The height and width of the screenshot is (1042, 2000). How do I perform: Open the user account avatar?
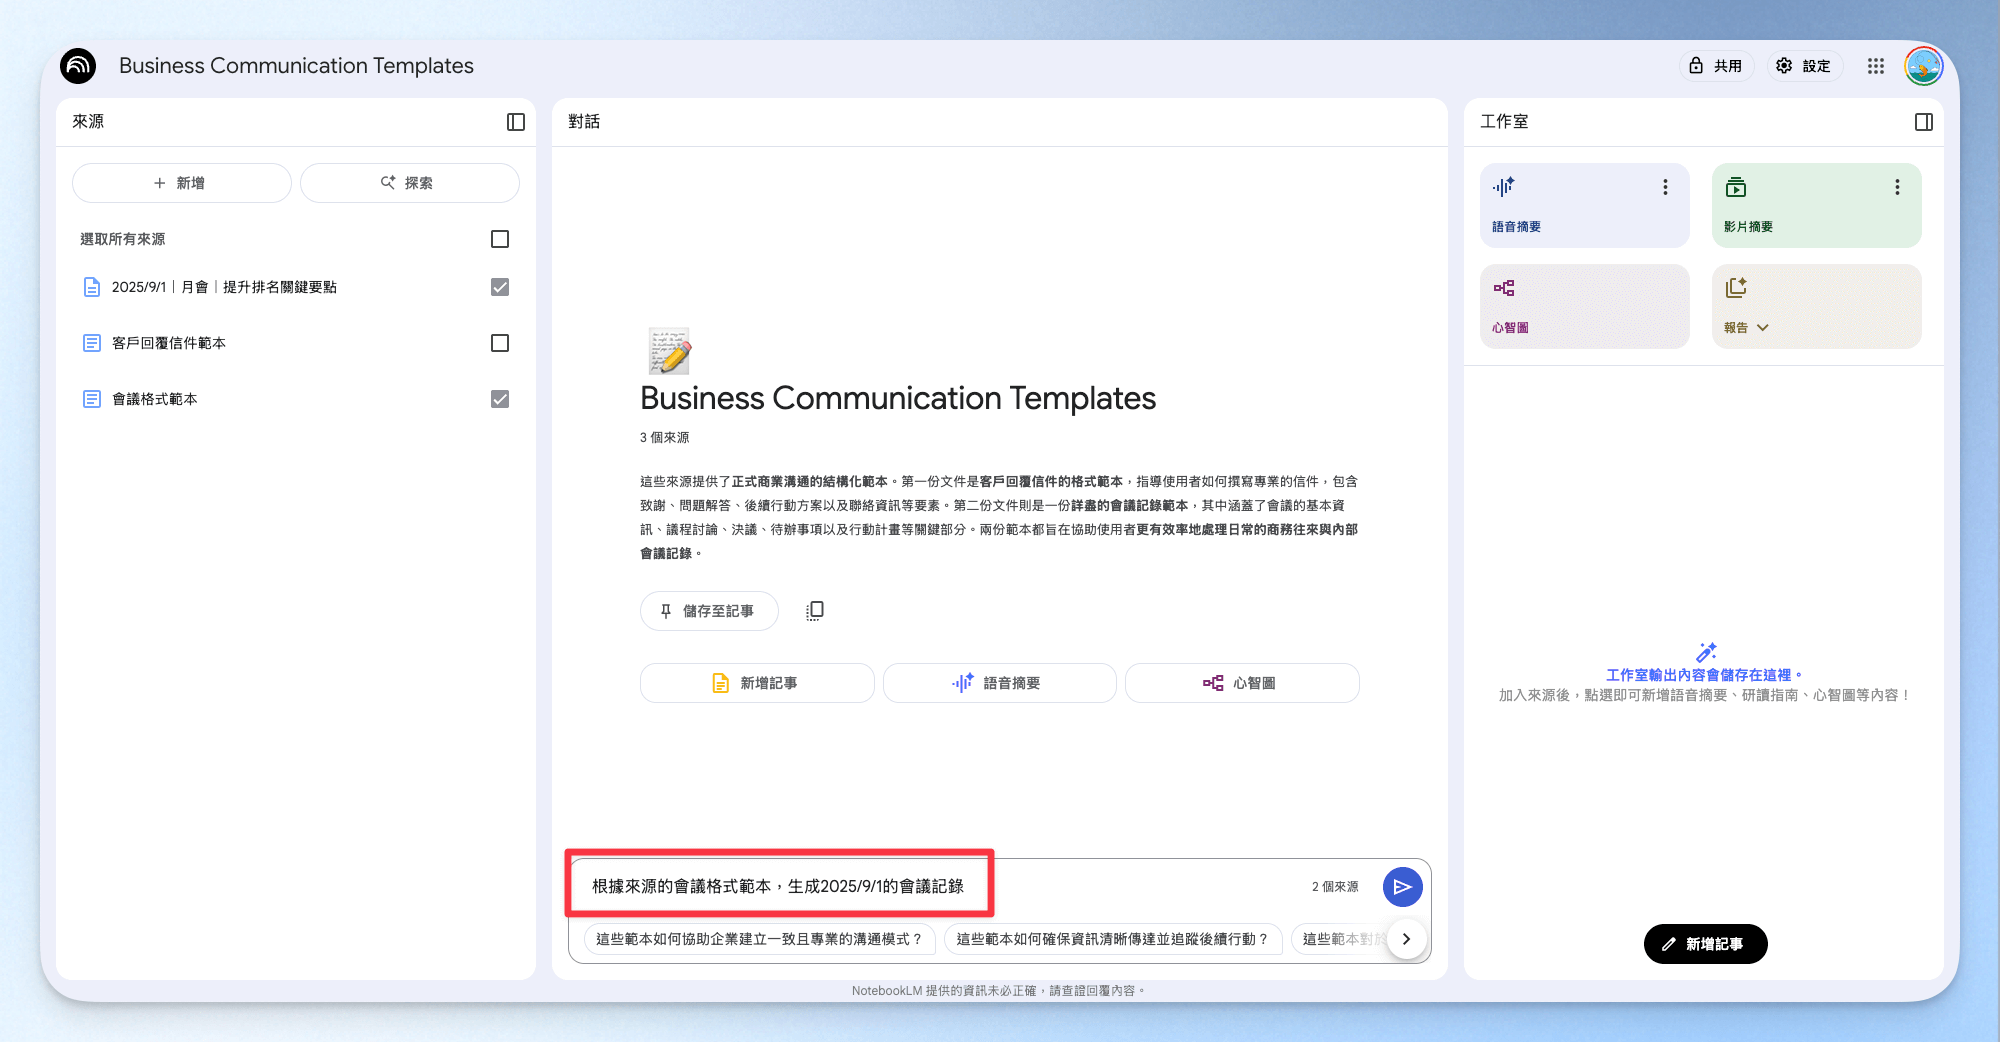pyautogui.click(x=1924, y=66)
